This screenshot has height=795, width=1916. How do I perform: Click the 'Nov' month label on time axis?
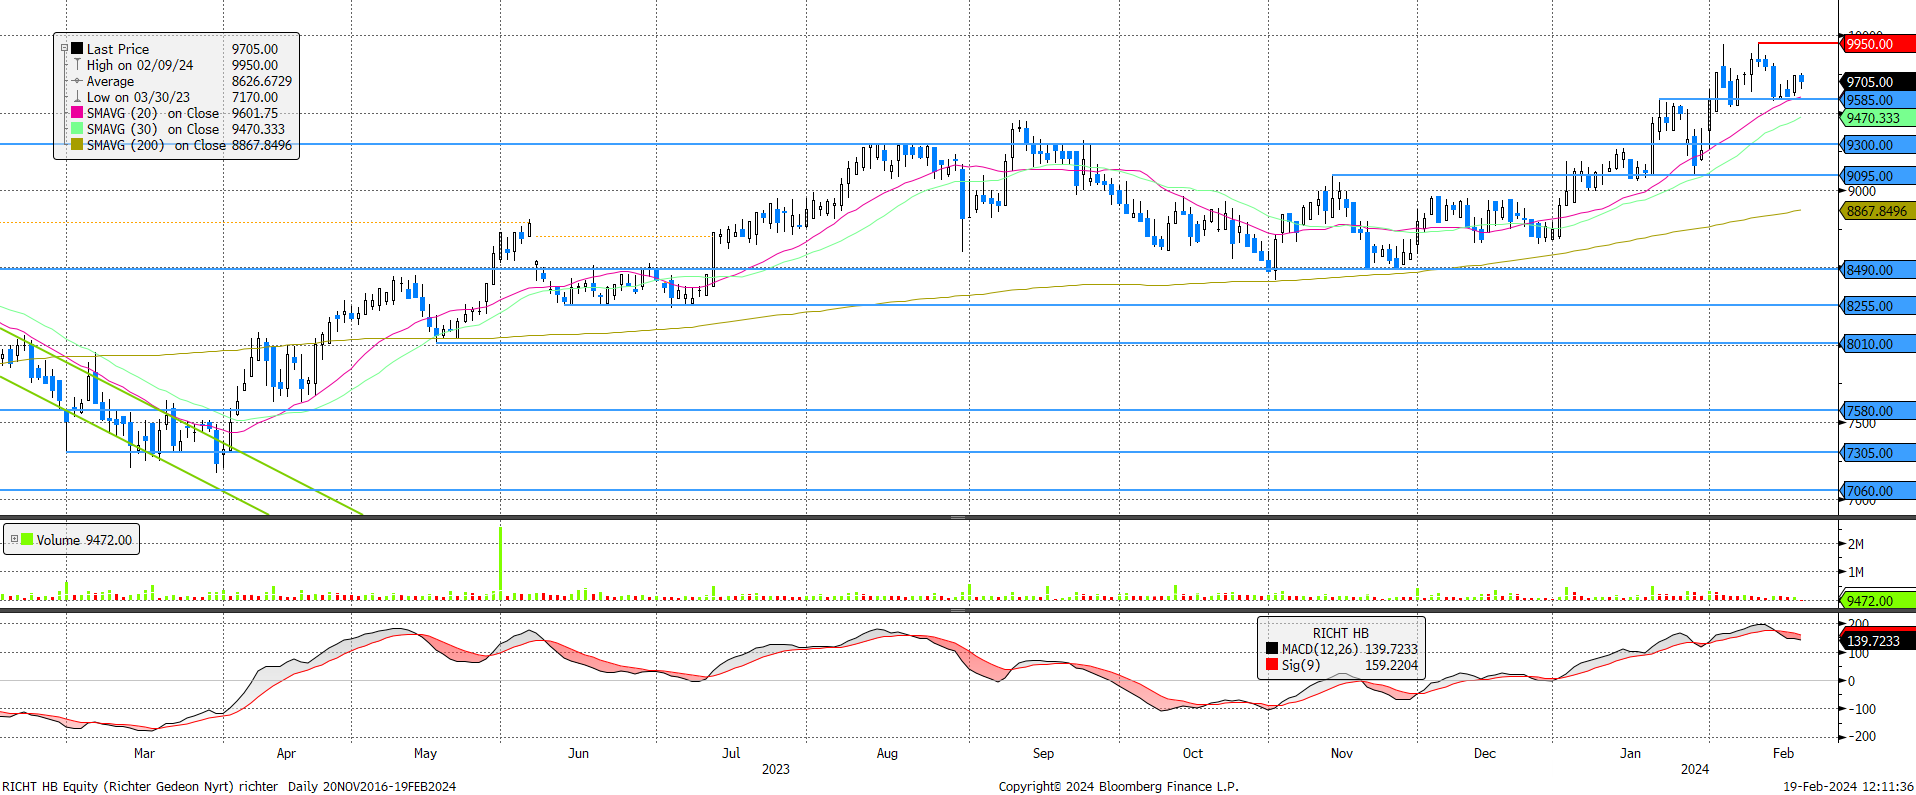1341,753
